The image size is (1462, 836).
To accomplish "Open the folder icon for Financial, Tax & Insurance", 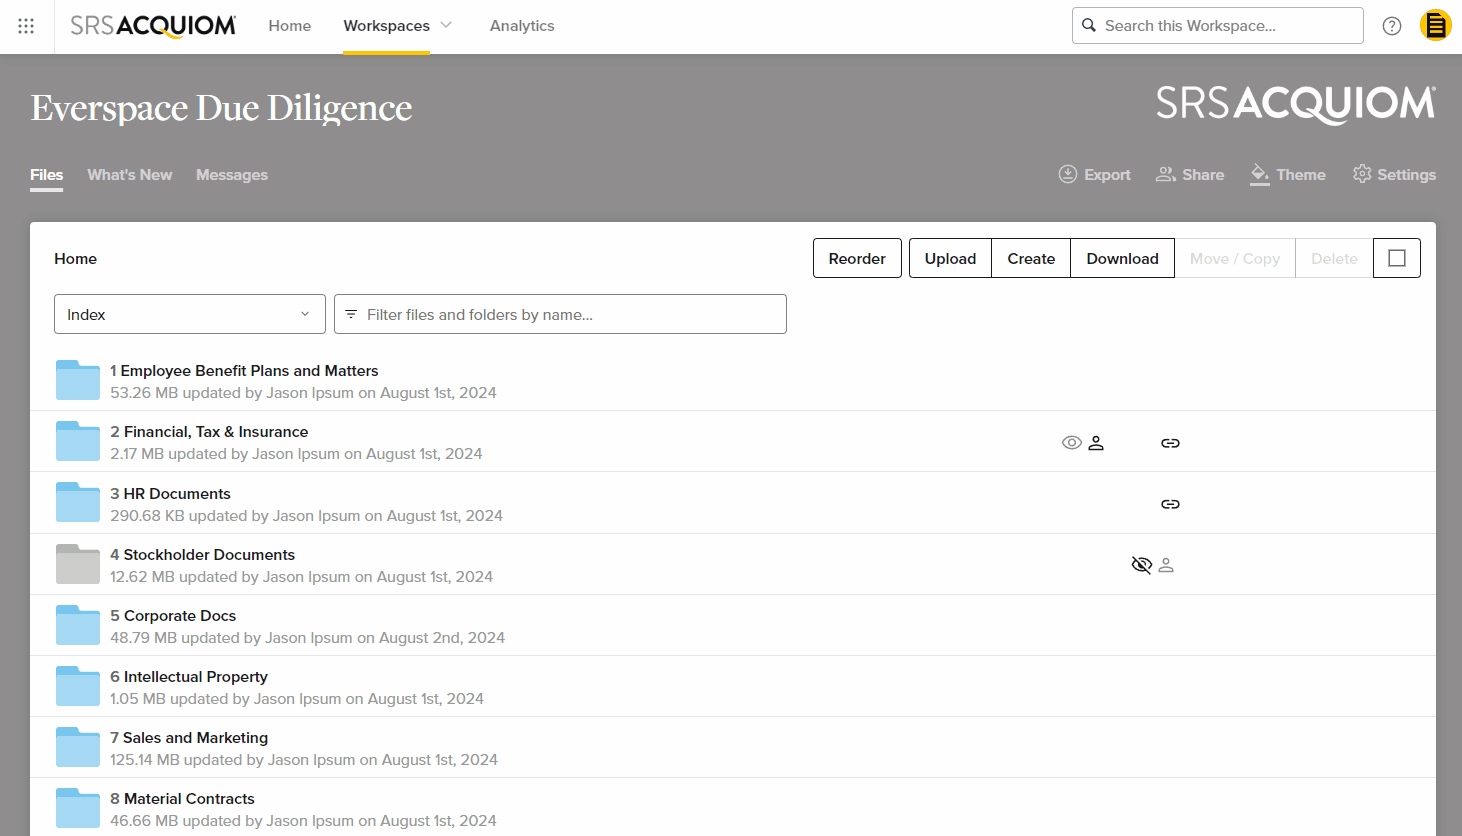I will (78, 441).
